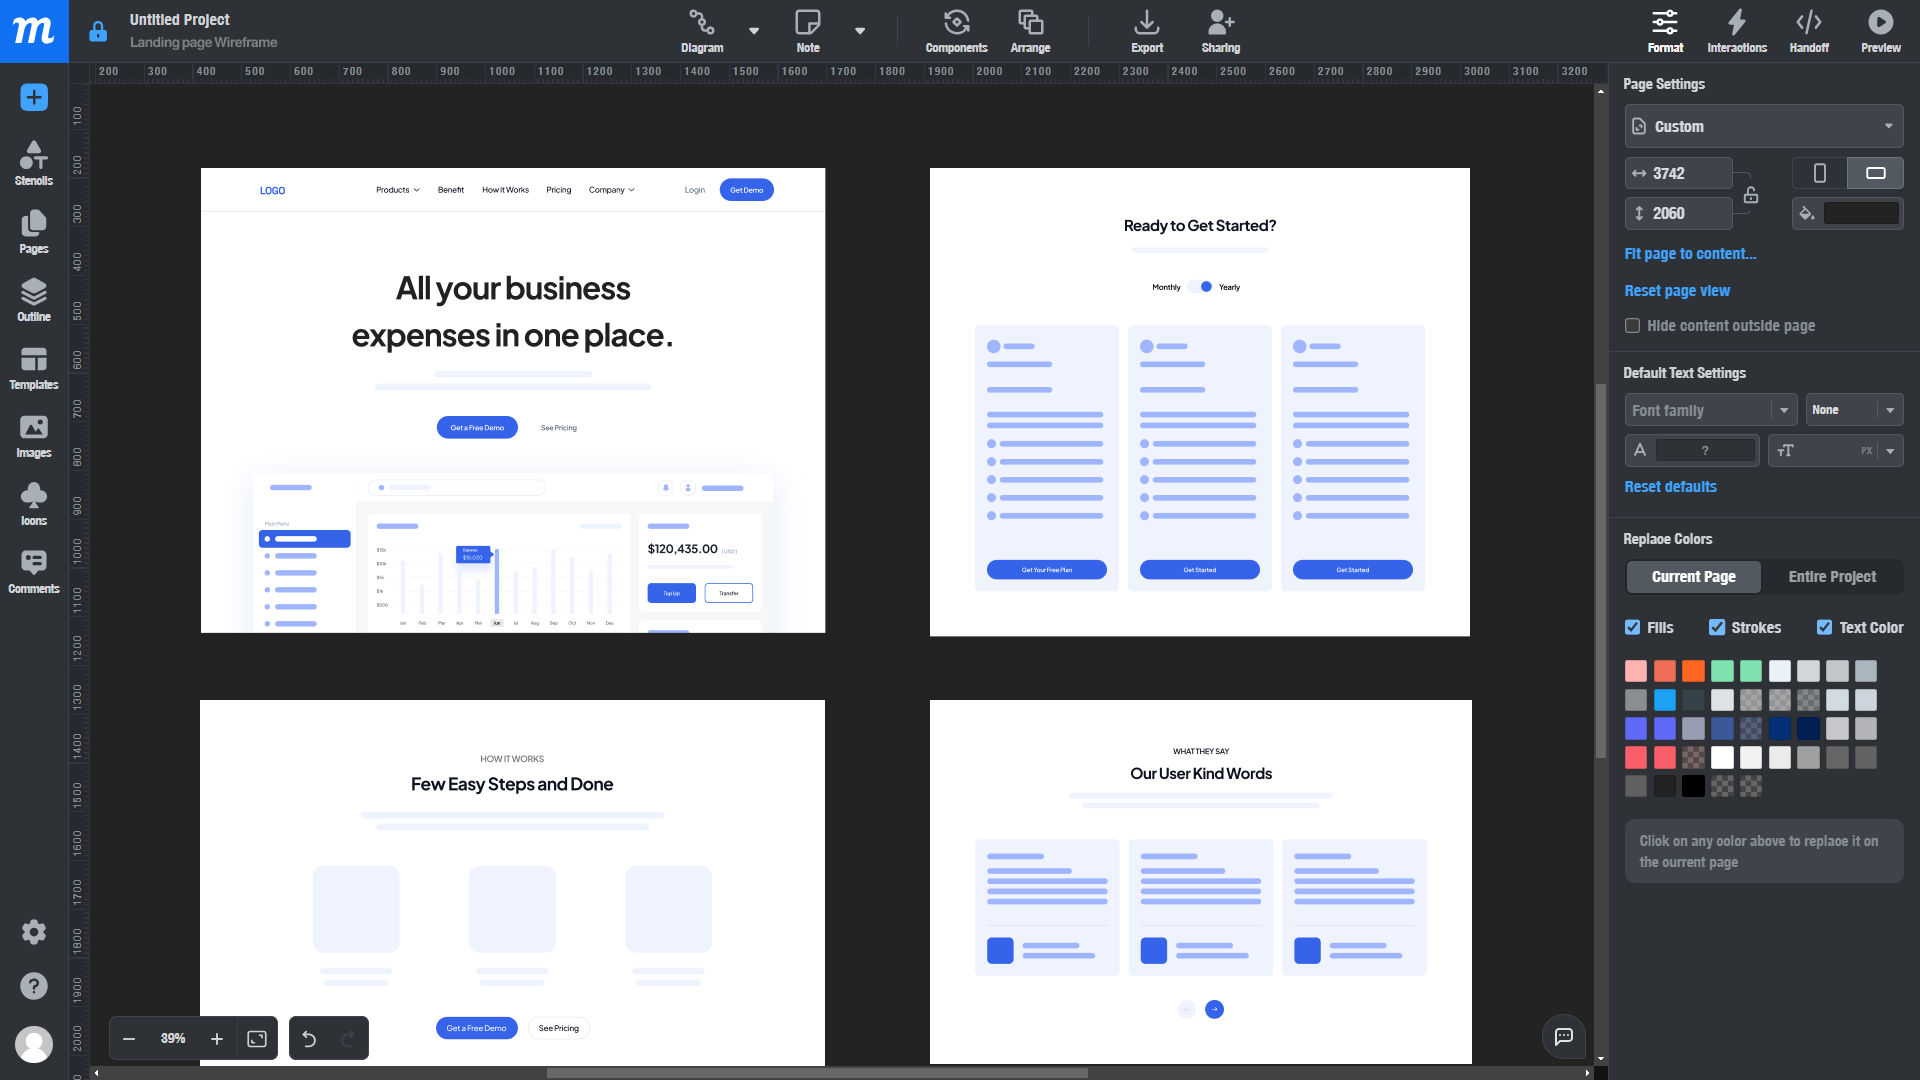Open the chat bubble at canvas corner
This screenshot has width=1920, height=1080.
tap(1564, 1036)
